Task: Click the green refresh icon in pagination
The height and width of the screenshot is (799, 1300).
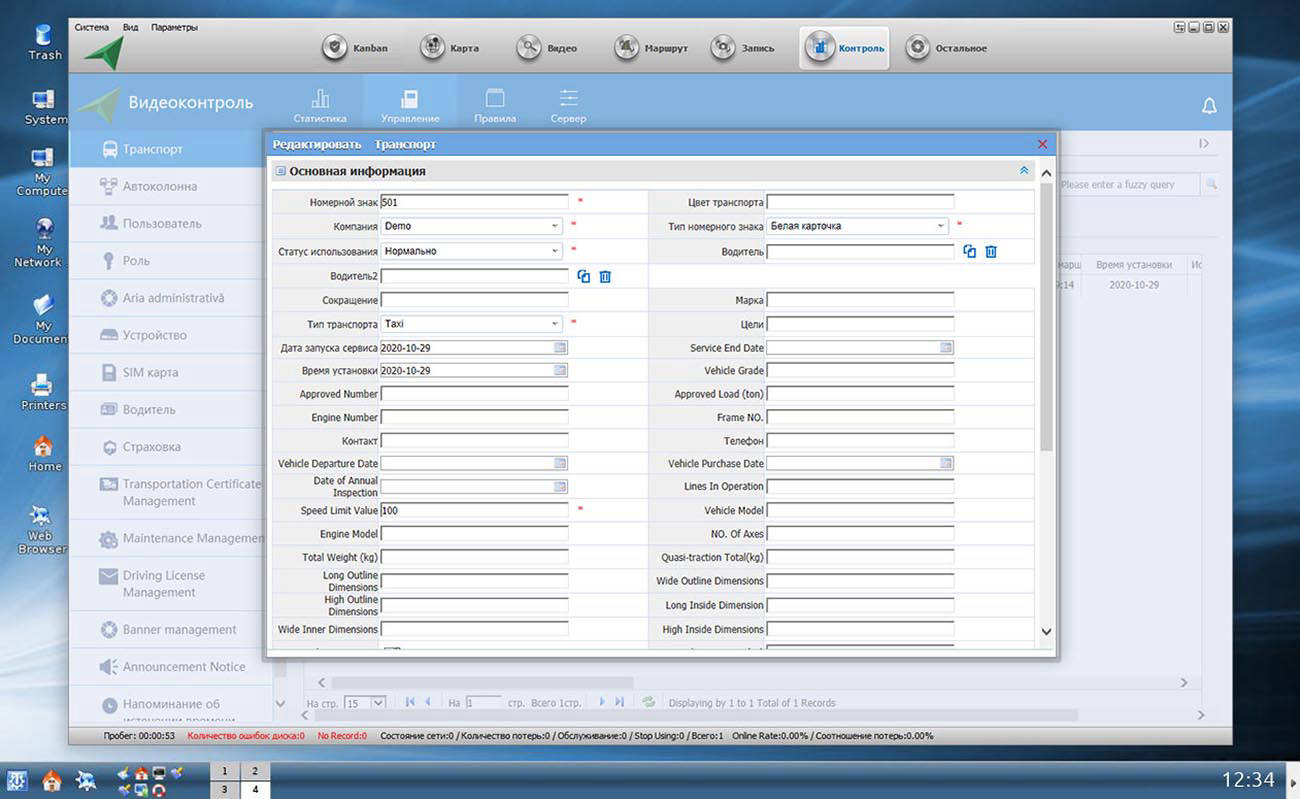Action: [x=648, y=703]
